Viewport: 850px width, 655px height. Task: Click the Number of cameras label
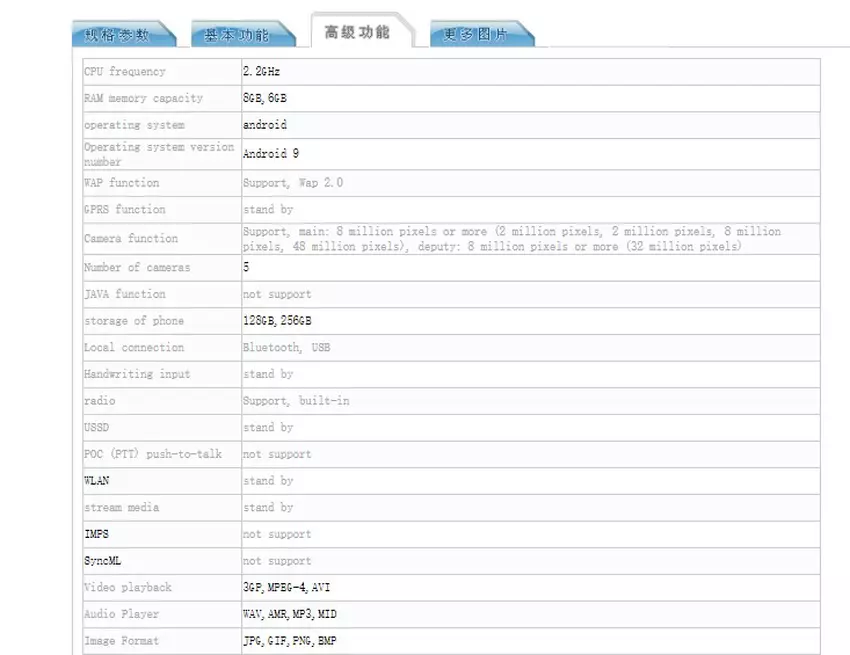click(137, 268)
